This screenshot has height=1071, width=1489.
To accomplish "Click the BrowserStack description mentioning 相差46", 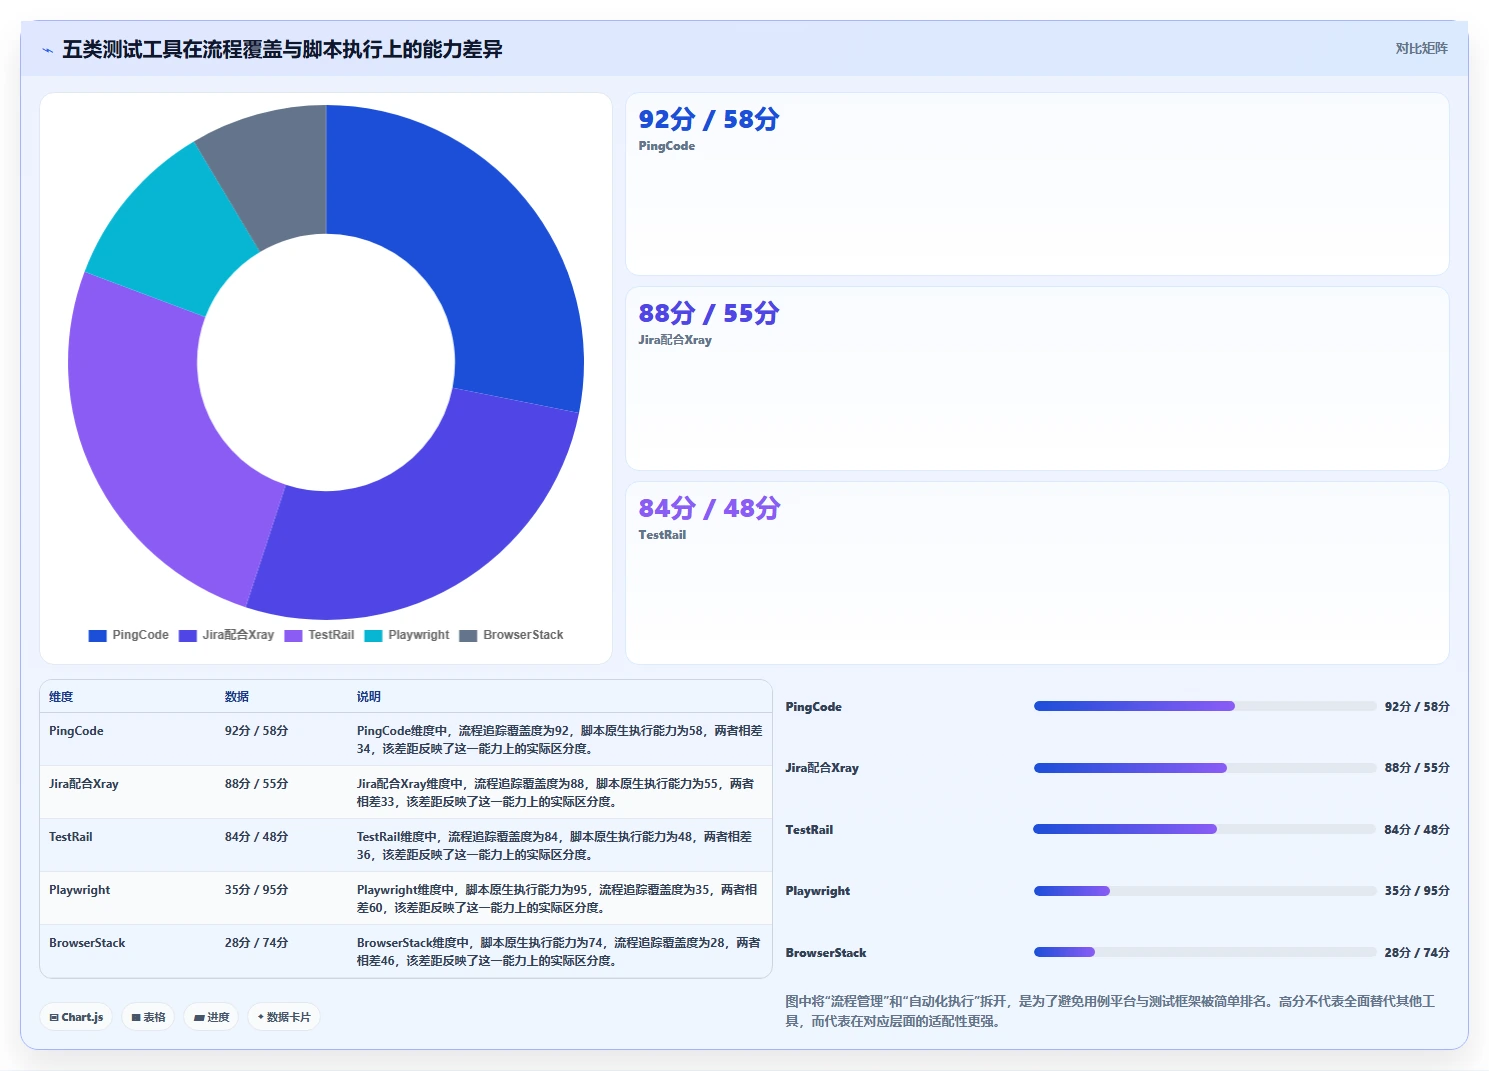I will (x=558, y=952).
